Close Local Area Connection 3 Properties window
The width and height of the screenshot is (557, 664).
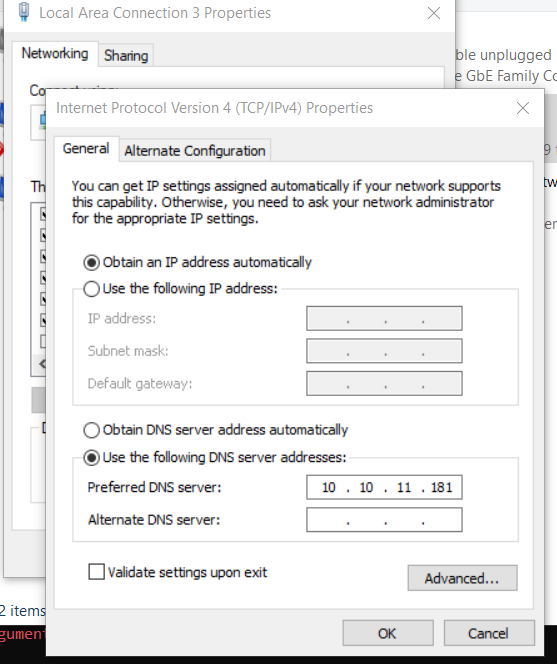click(x=434, y=13)
